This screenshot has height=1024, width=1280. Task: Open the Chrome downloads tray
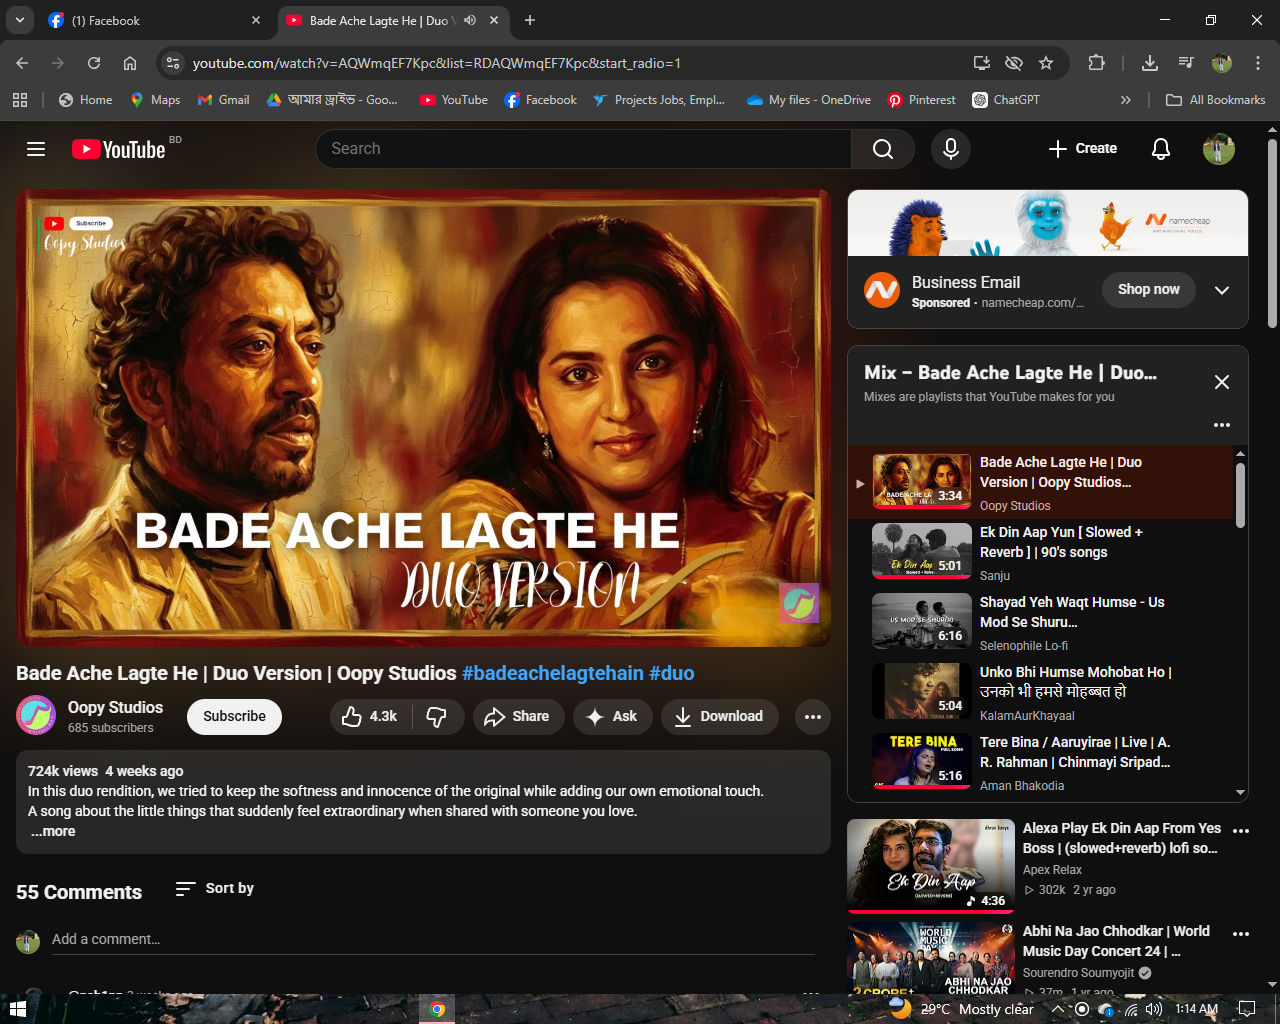(x=1150, y=63)
